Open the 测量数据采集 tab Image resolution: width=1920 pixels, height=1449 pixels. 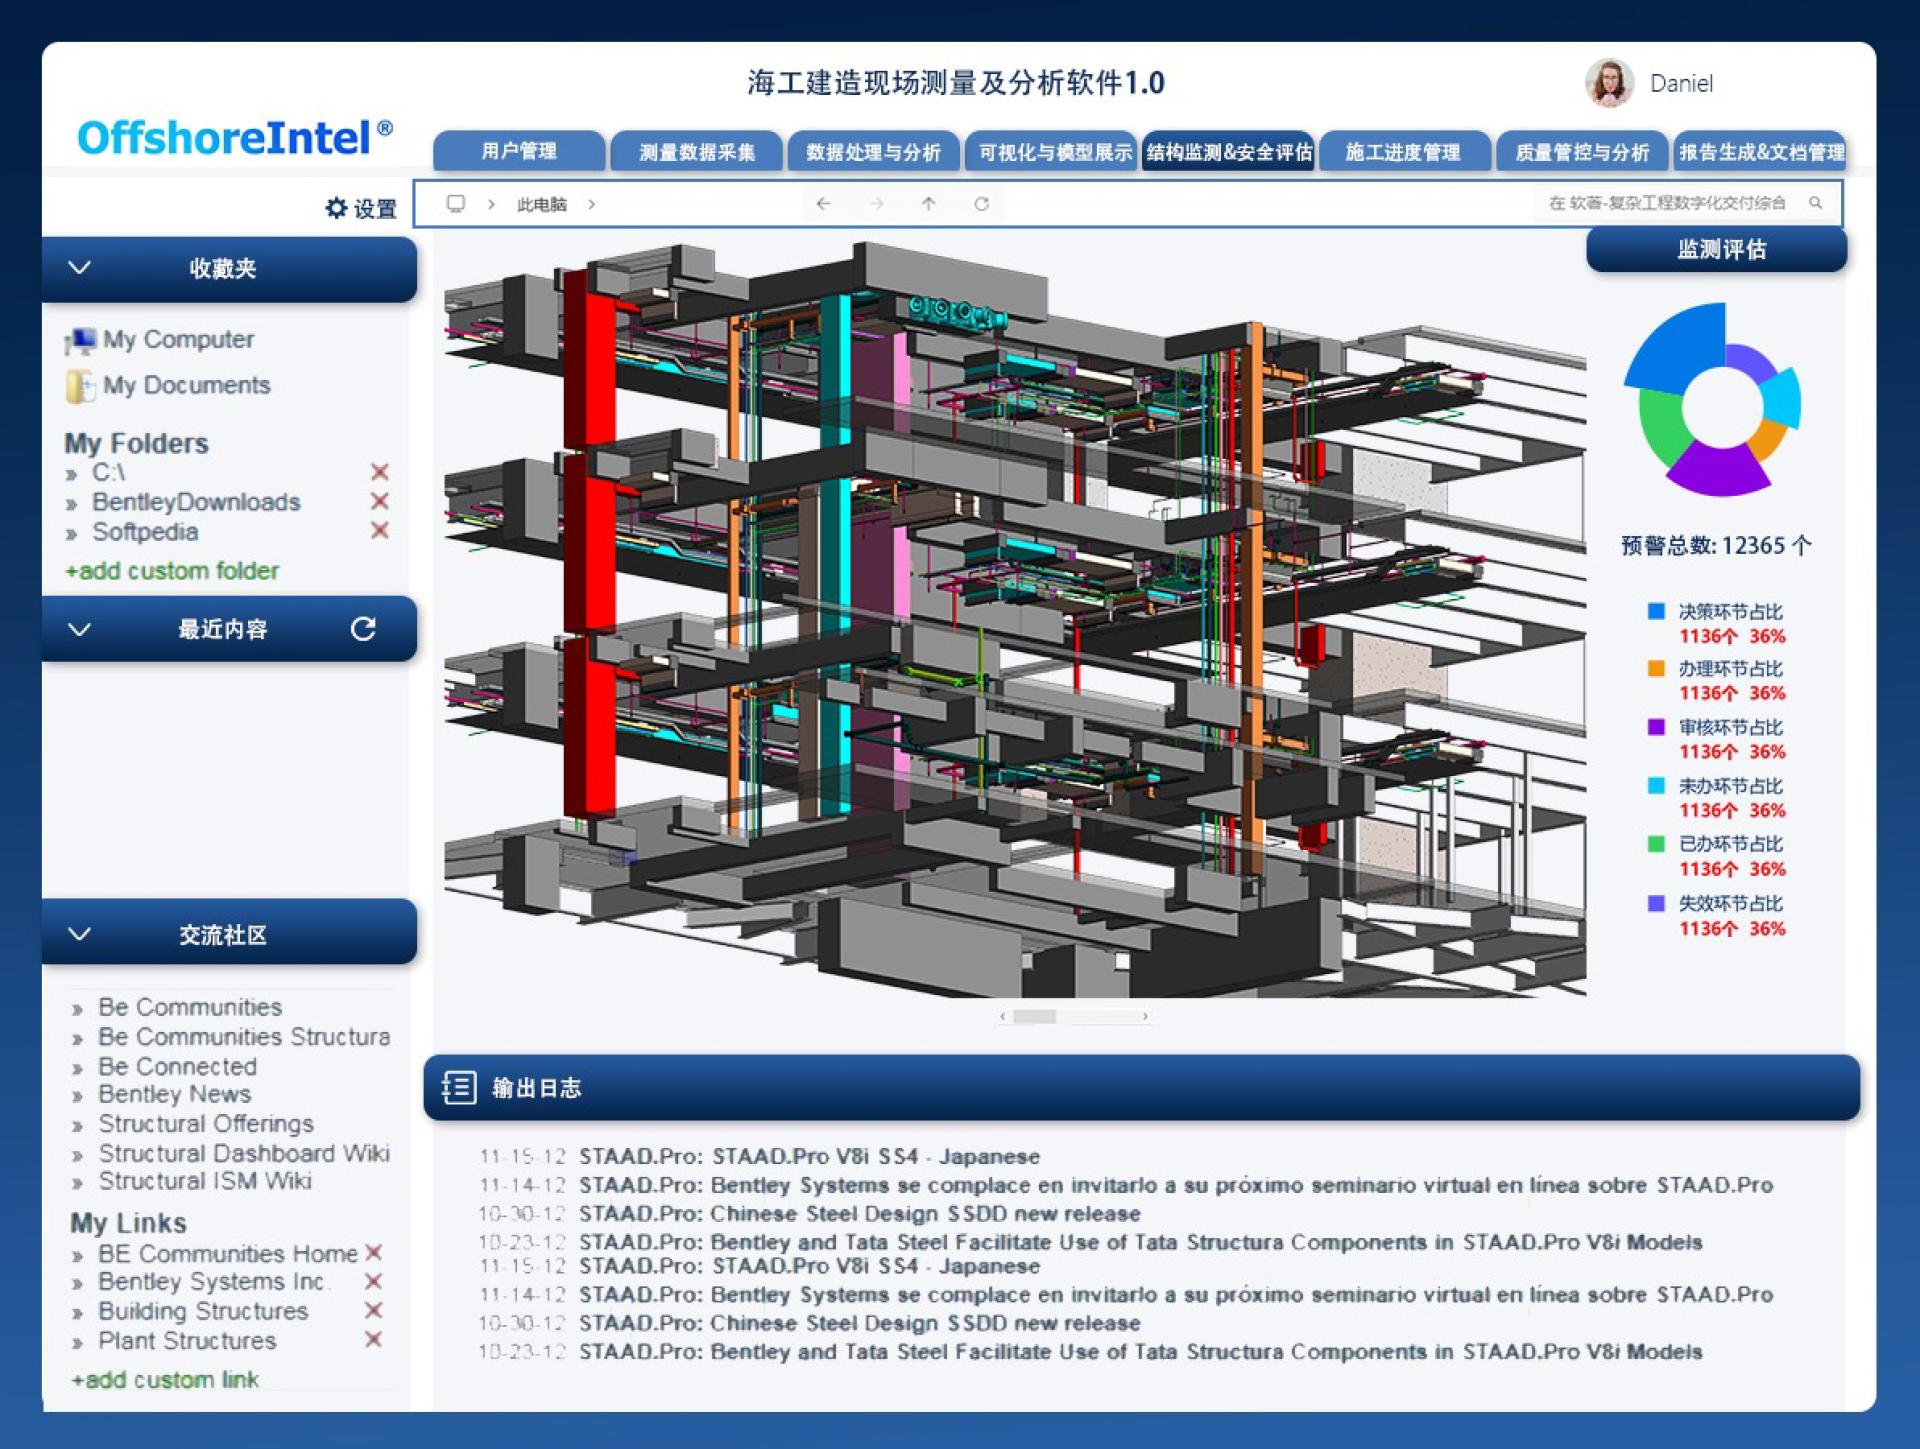(x=697, y=152)
